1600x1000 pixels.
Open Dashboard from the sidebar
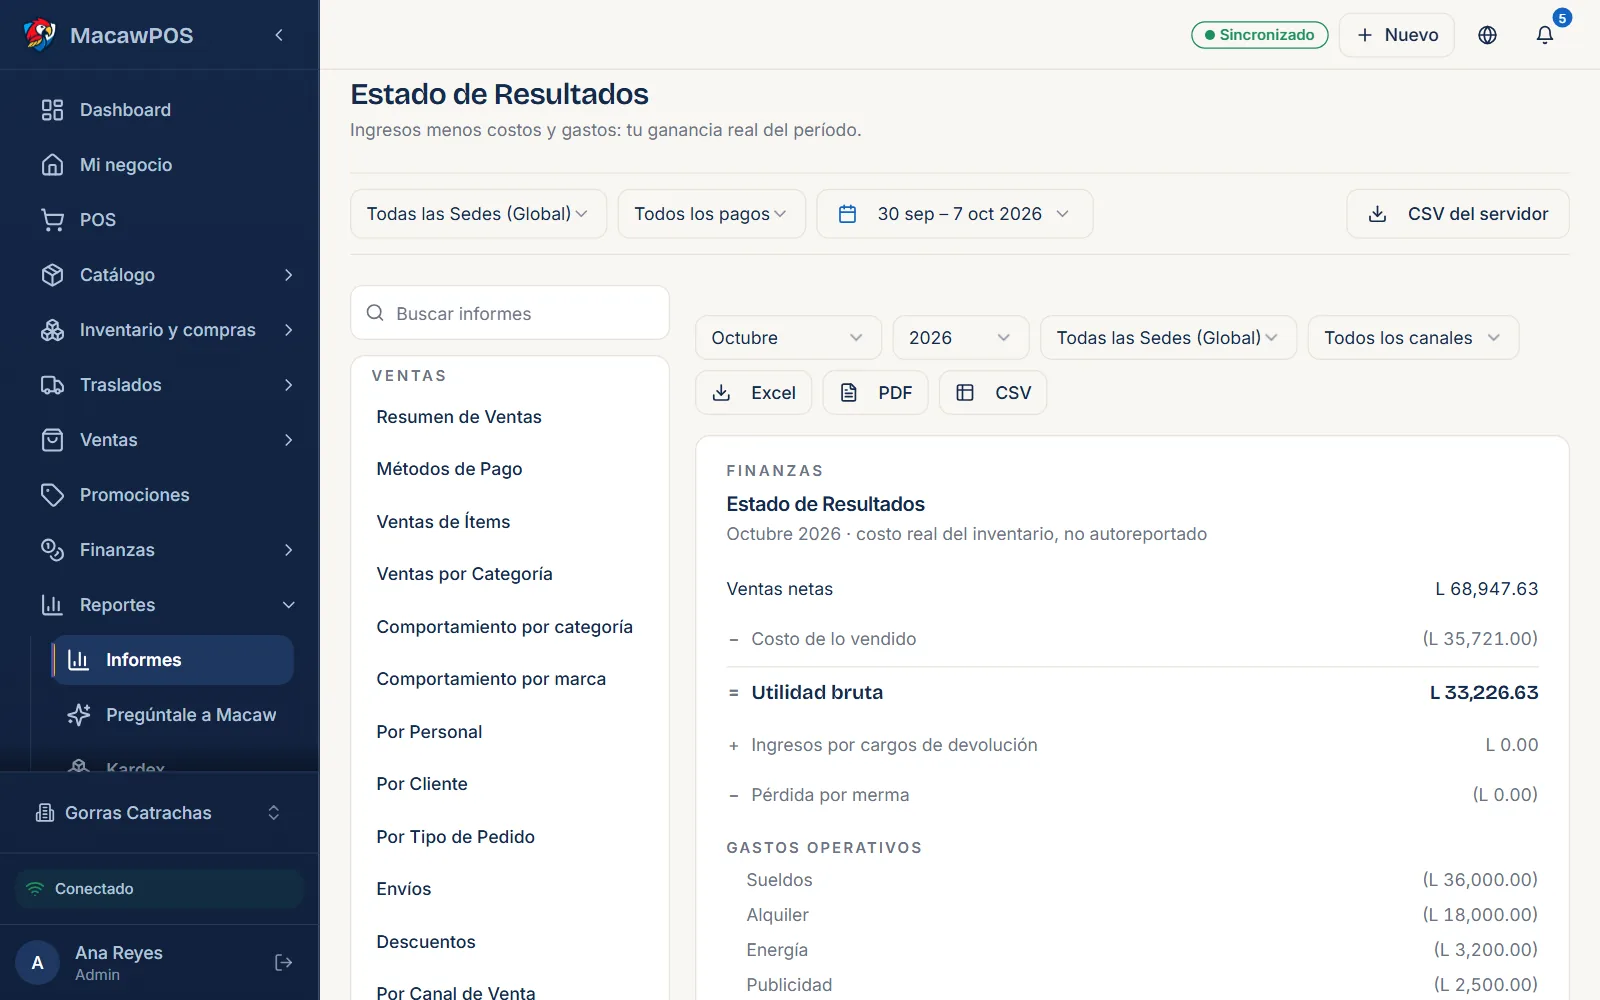click(x=160, y=110)
